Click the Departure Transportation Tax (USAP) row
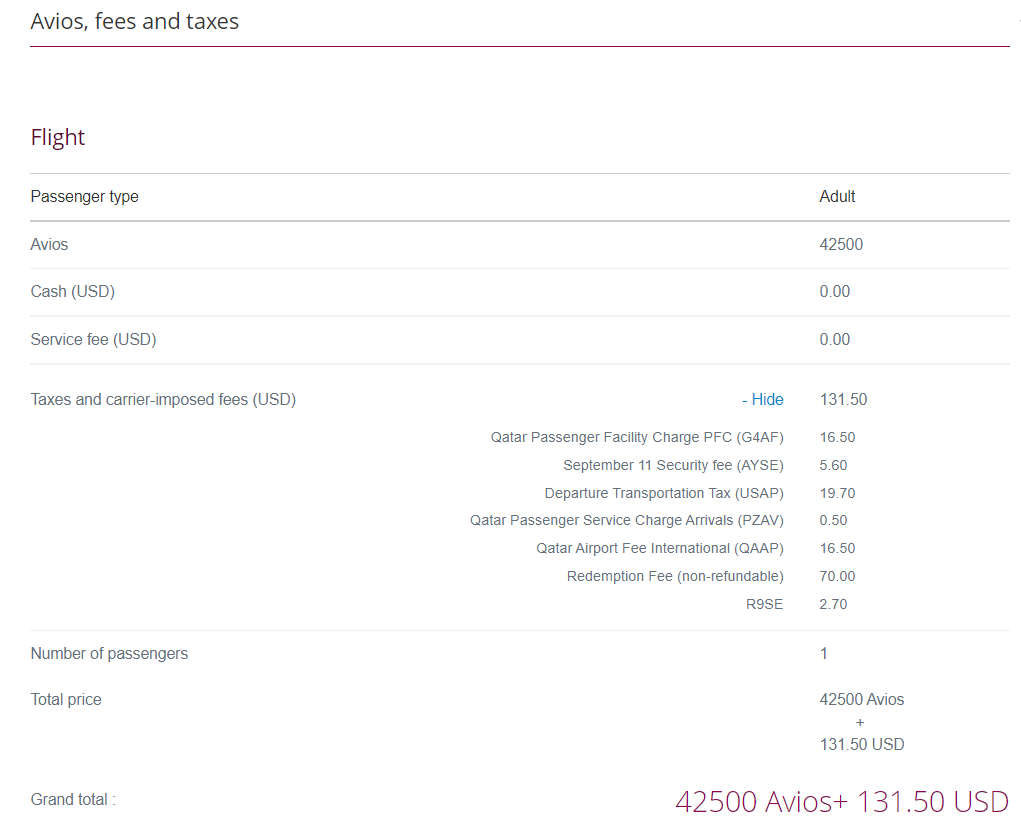Screen dimensions: 1021x830 point(663,492)
